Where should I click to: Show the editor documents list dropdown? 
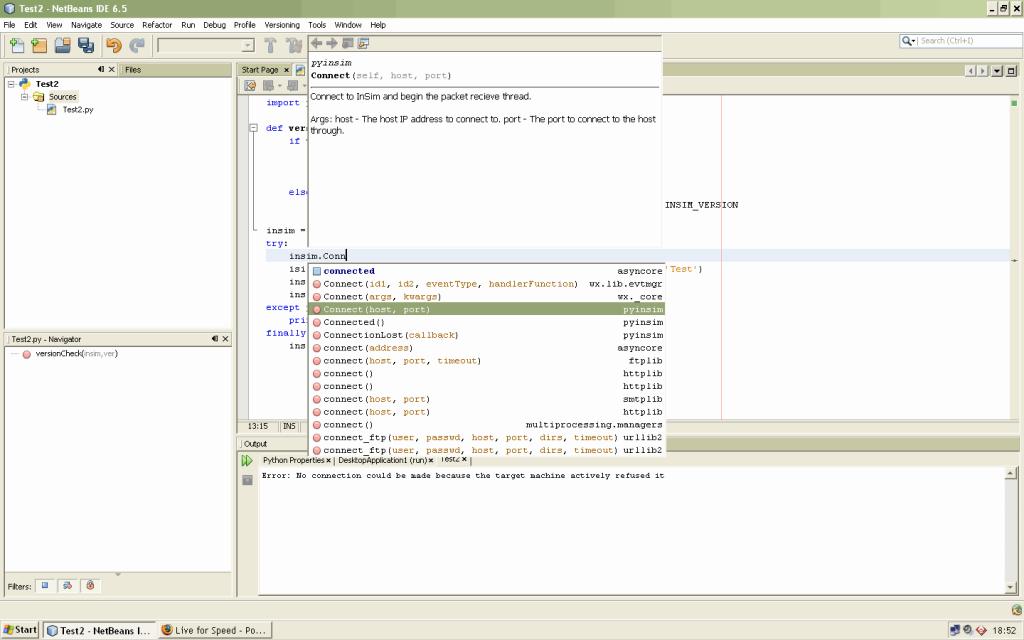click(997, 71)
